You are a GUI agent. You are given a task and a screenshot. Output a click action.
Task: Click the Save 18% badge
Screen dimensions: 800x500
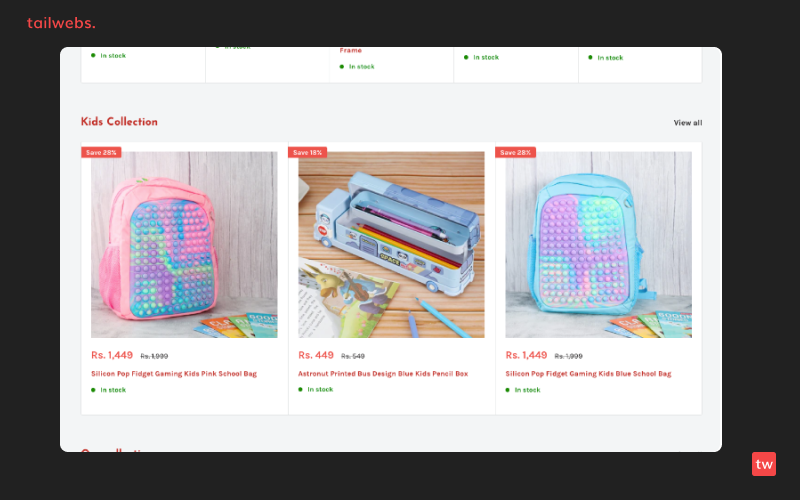click(x=308, y=152)
